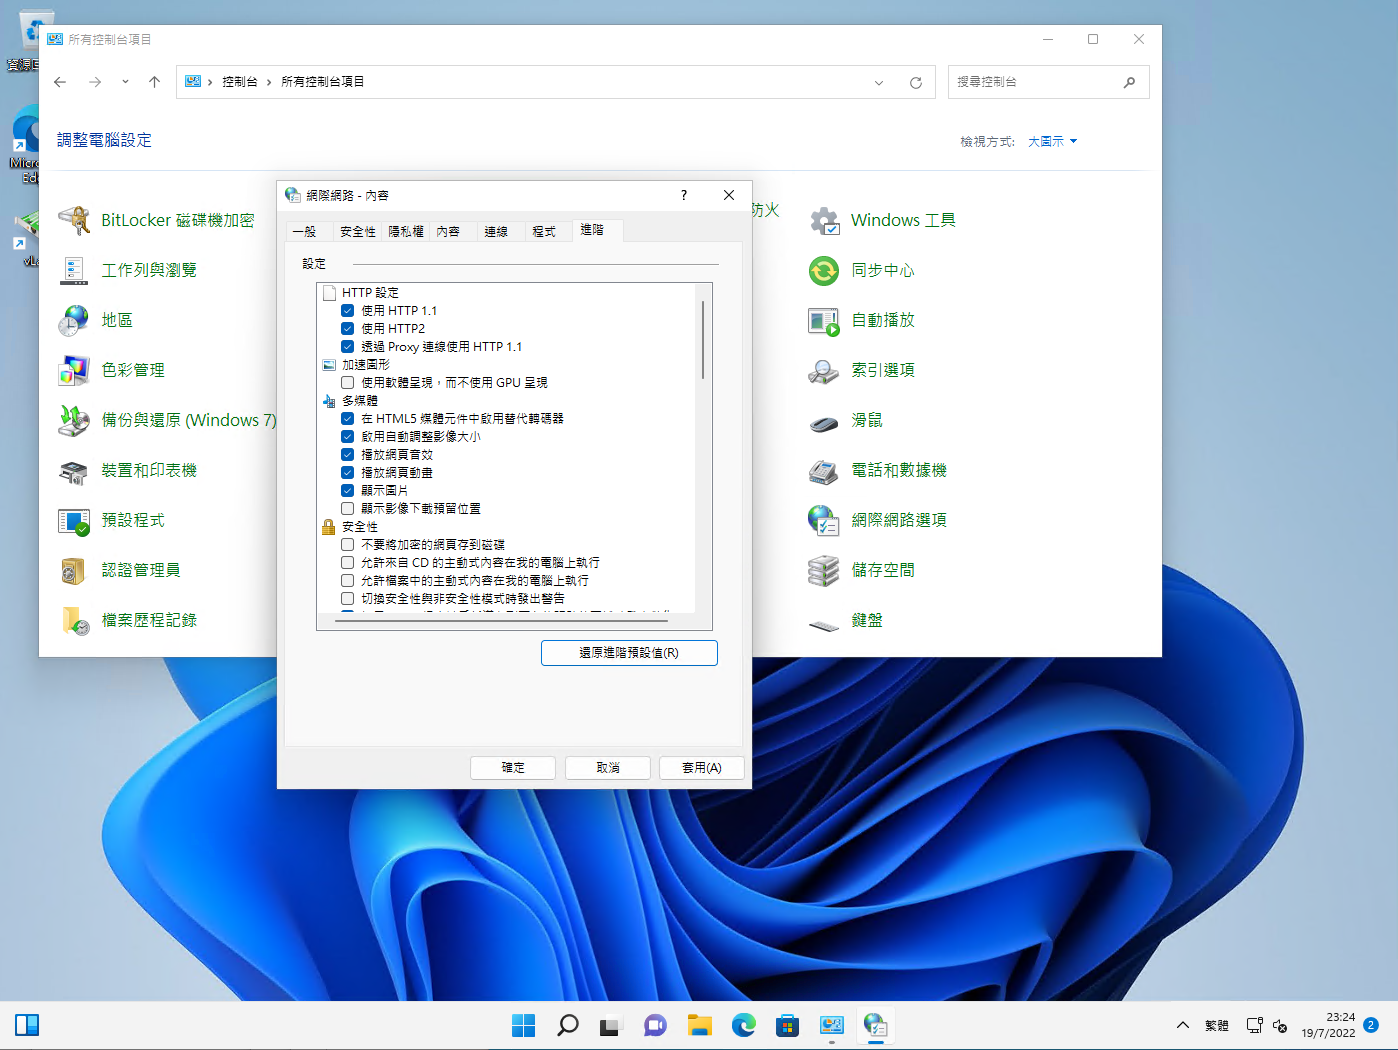The image size is (1398, 1050).
Task: Open Microsoft Edge from the taskbar
Action: point(743,1025)
